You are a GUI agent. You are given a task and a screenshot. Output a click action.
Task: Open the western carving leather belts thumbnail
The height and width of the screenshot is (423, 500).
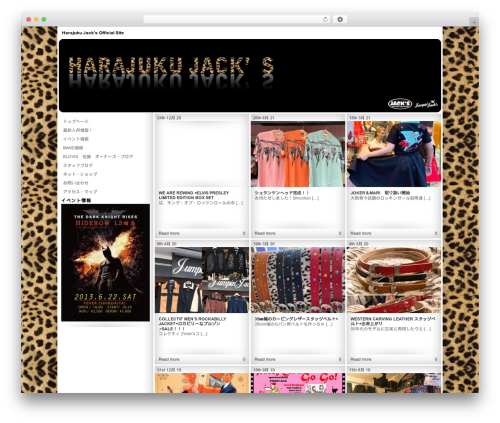394,280
